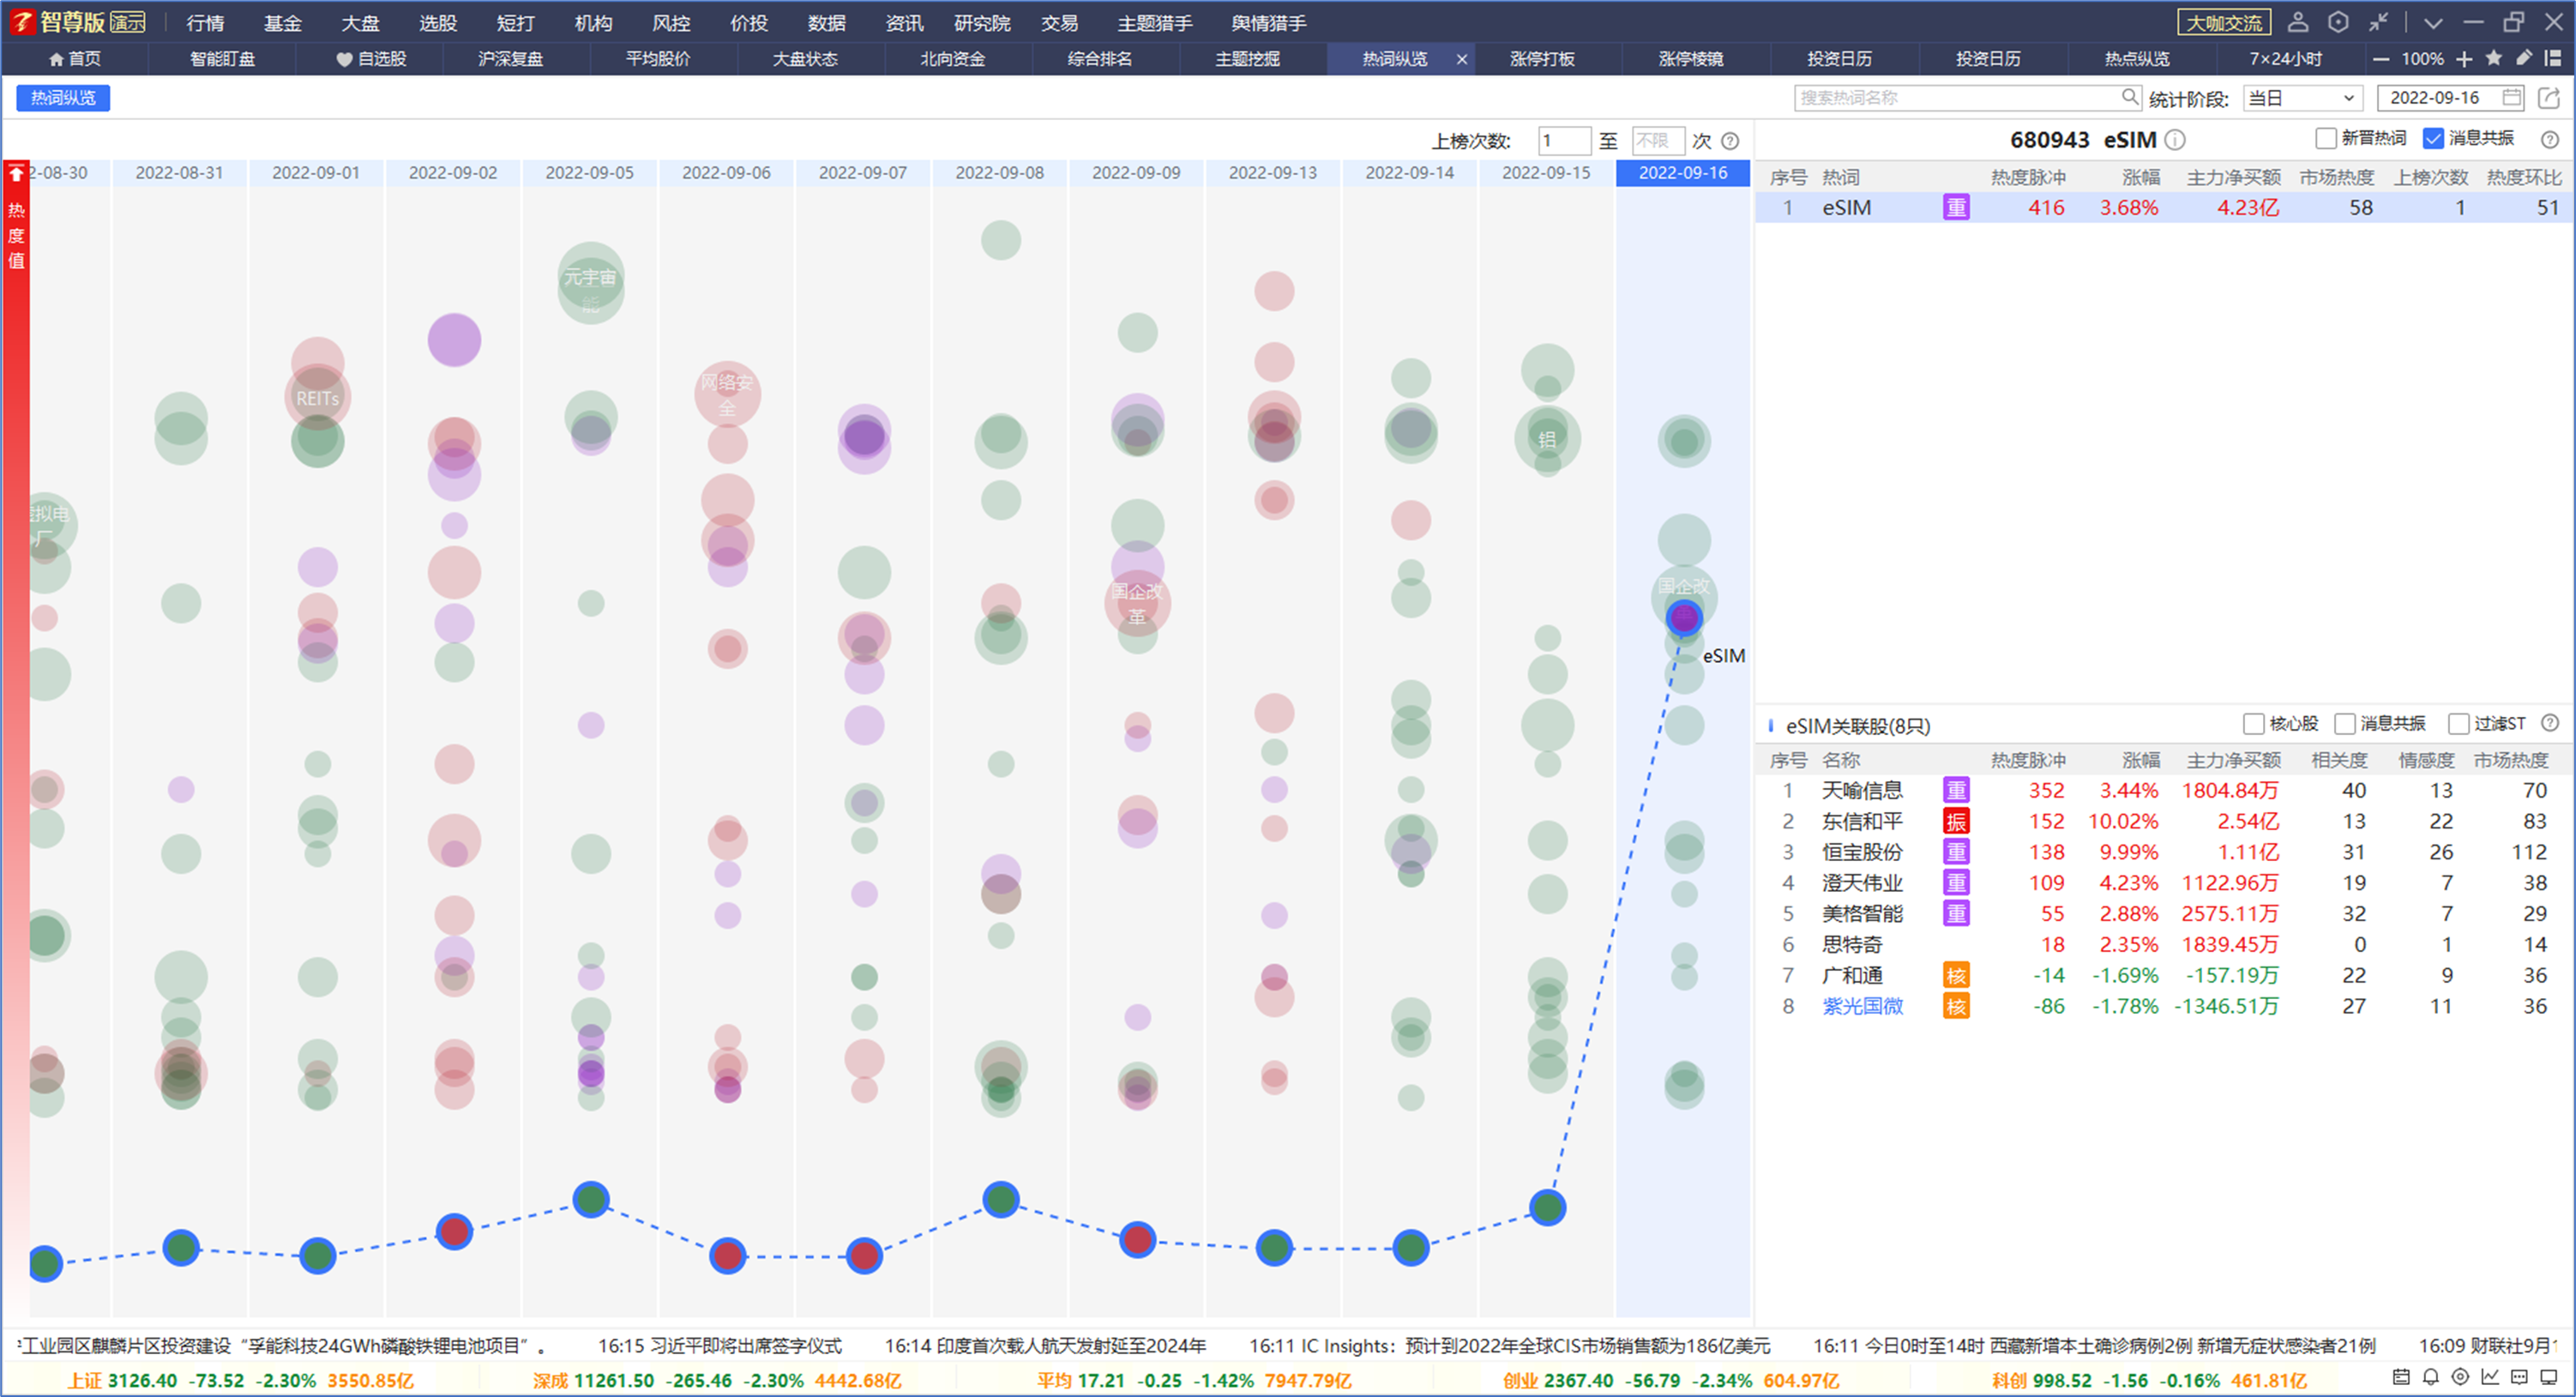Select the 2022-09-05 date column header
This screenshot has width=2576, height=1397.
[590, 173]
